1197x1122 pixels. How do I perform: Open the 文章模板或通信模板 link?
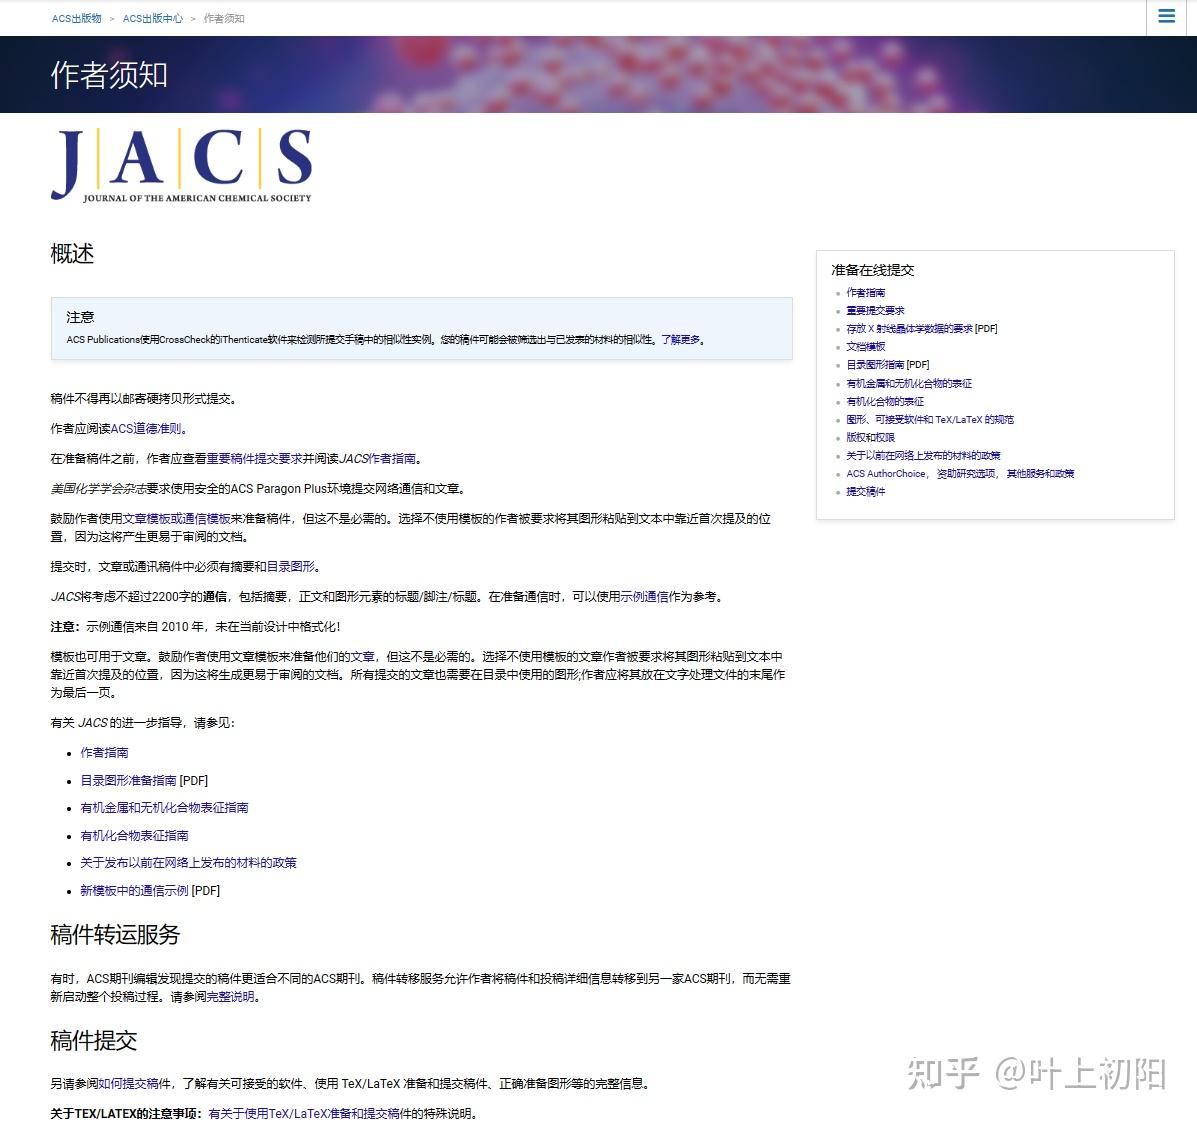(x=176, y=519)
